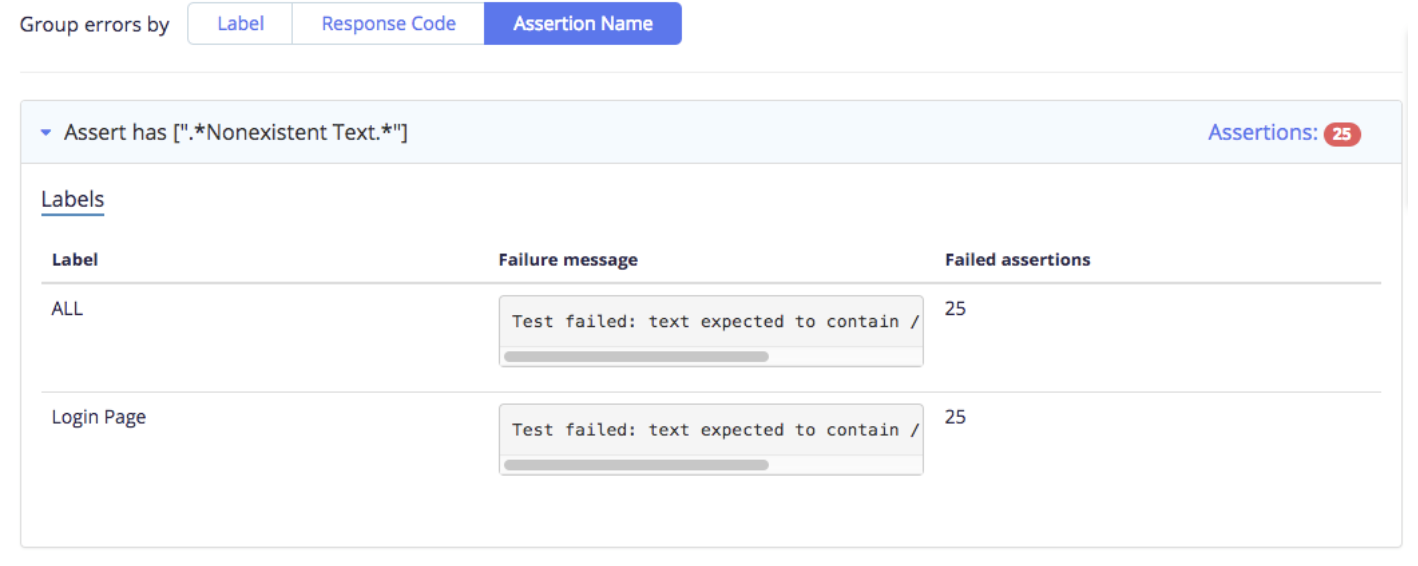Select the Labels sub-tab

(72, 200)
